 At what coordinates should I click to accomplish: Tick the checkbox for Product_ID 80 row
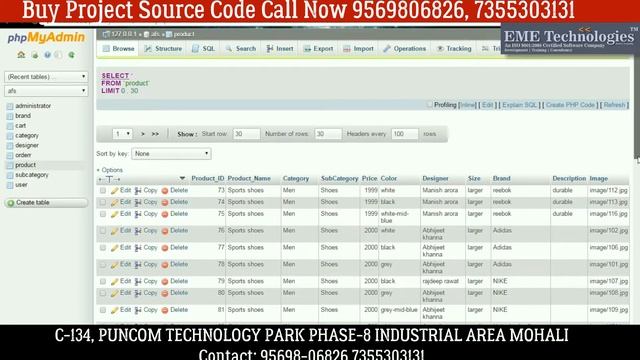coord(103,293)
